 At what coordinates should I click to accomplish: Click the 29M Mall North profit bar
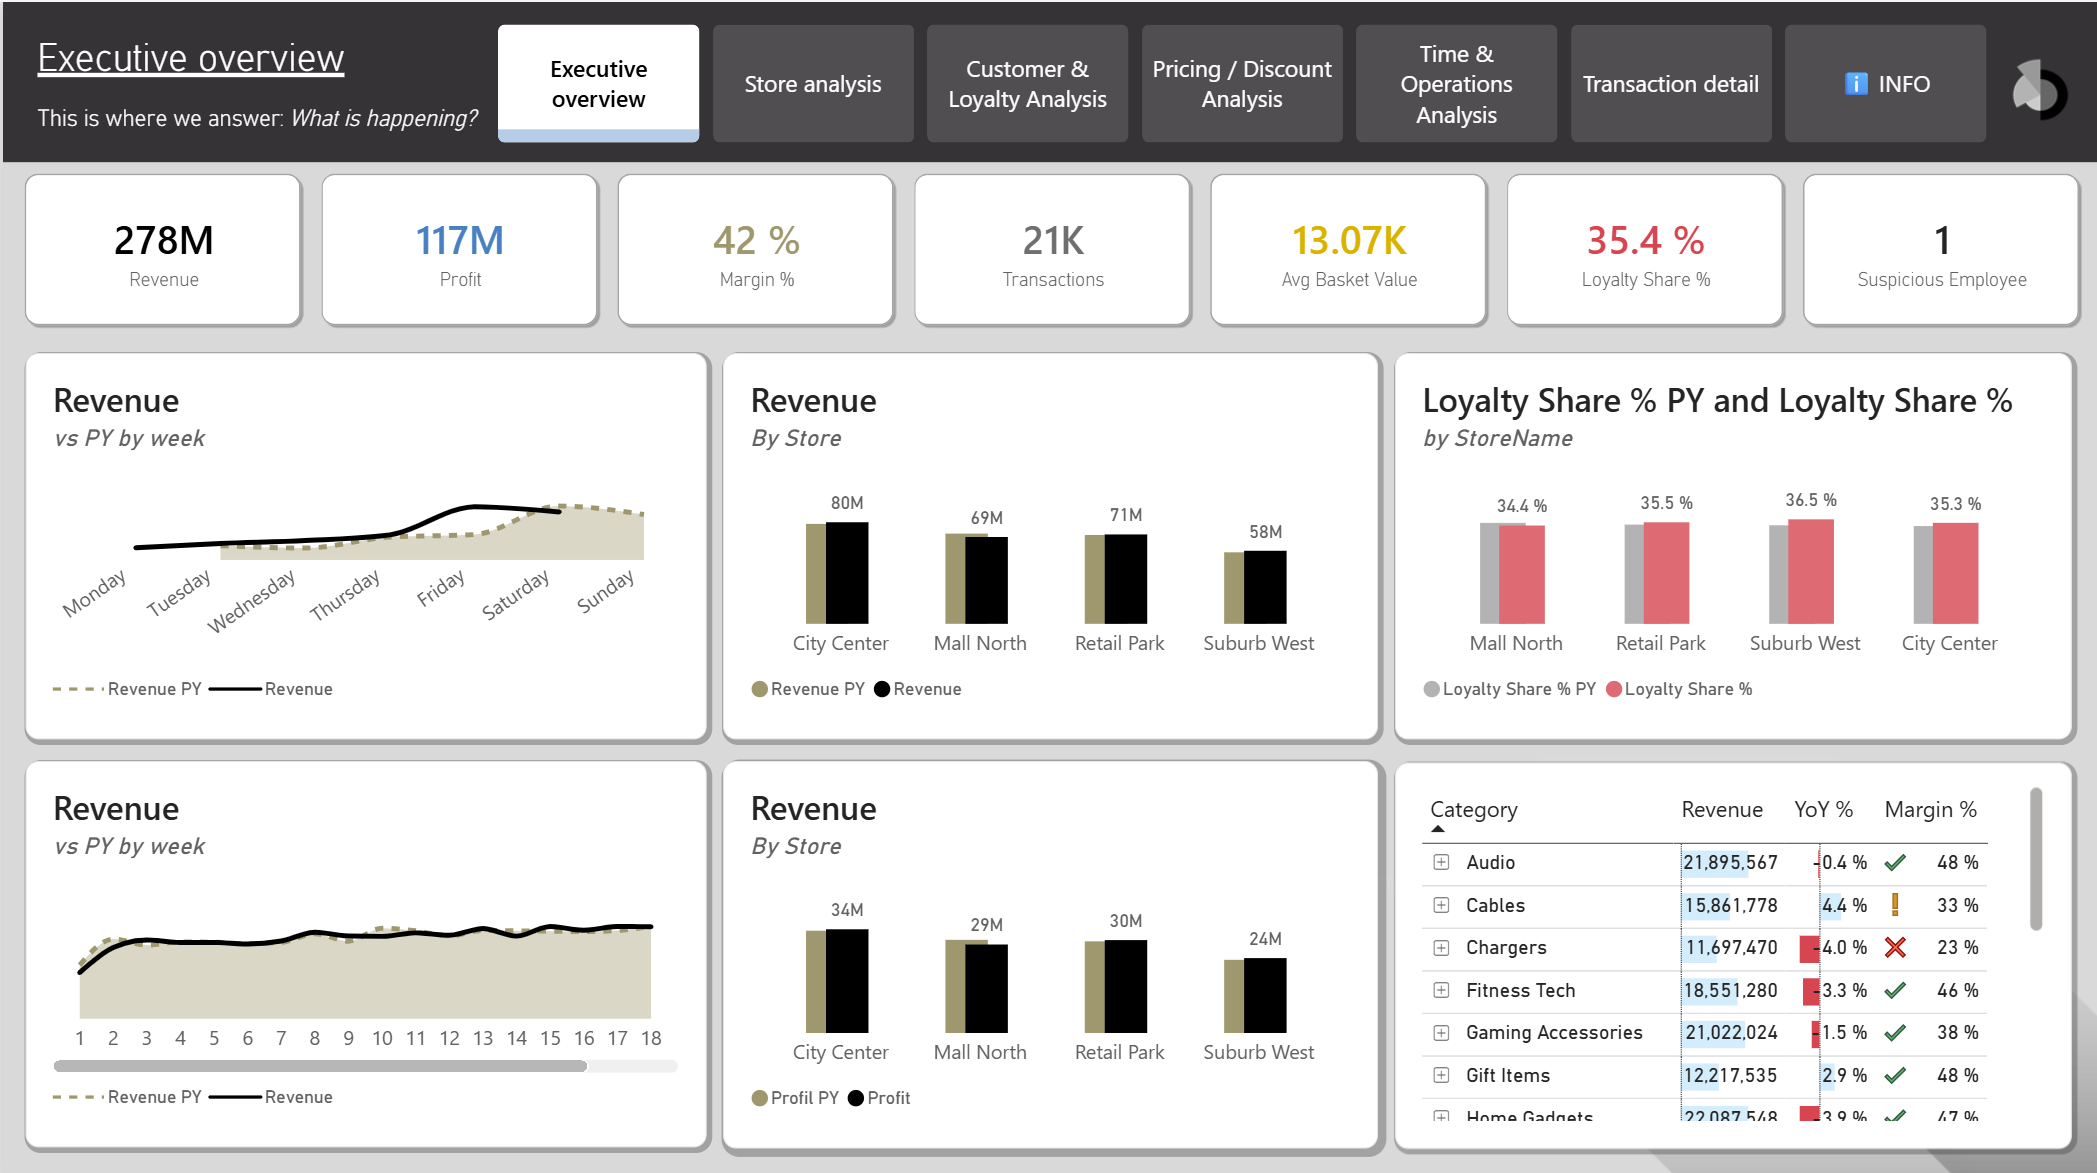pos(986,988)
